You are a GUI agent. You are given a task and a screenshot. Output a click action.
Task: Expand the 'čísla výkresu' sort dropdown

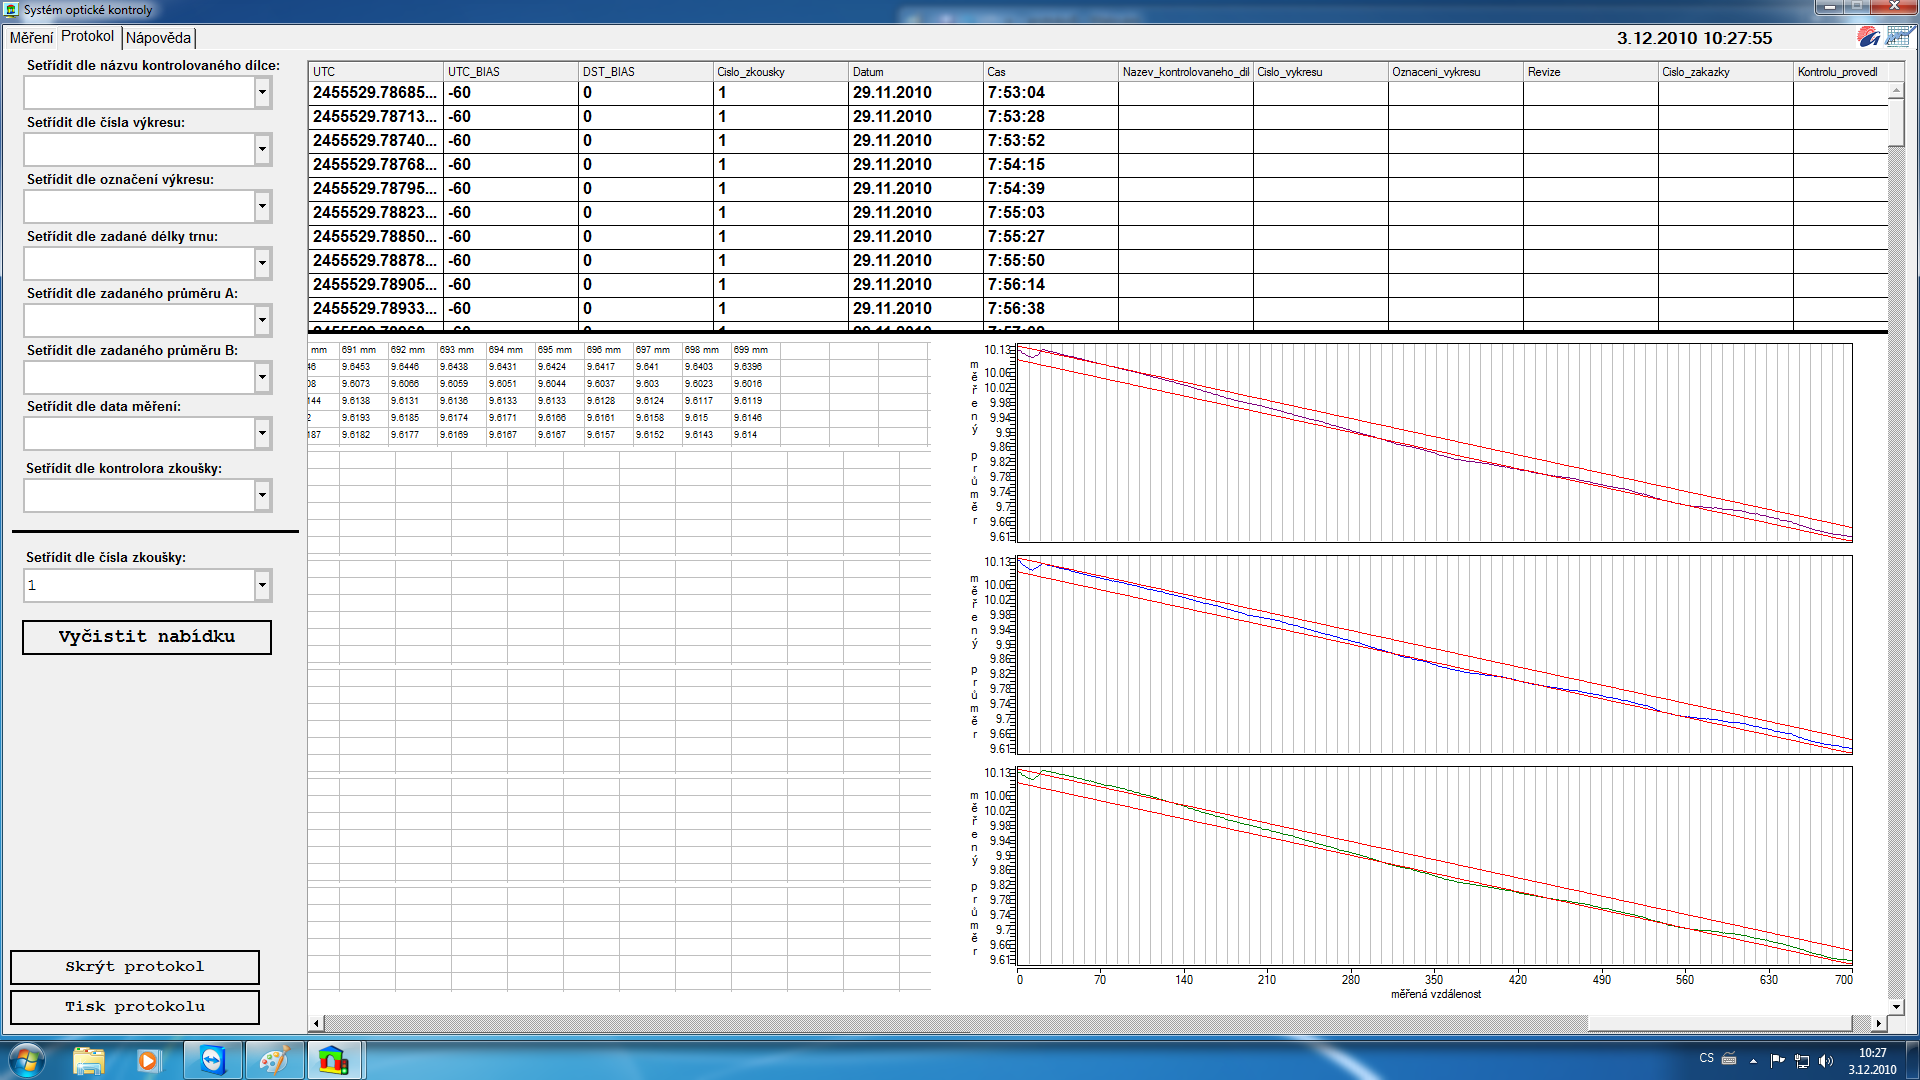[x=262, y=150]
